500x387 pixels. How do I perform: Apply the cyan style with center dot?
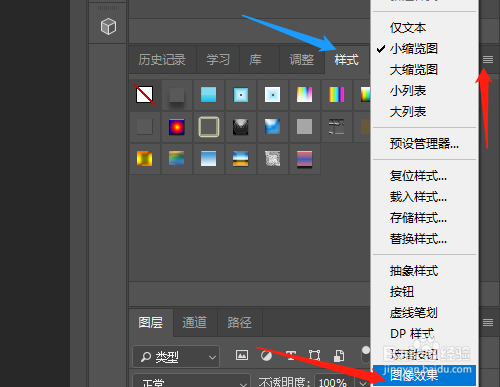click(x=241, y=95)
